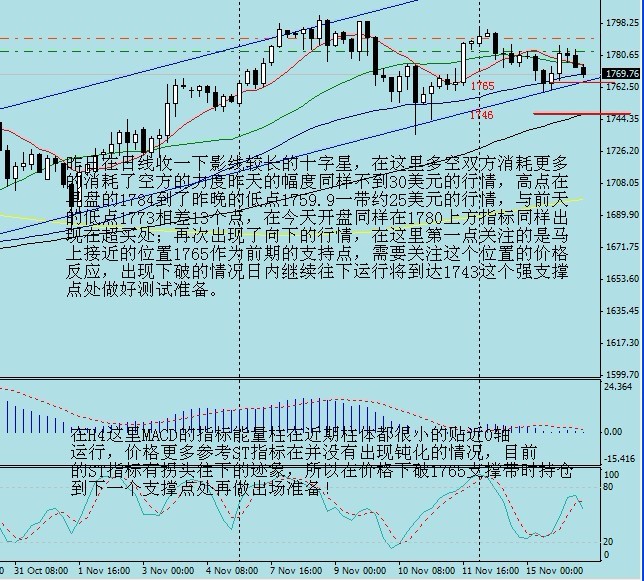Click the 11 Nov 16:00 date label
This screenshot has height=581, width=644.
pos(491,571)
